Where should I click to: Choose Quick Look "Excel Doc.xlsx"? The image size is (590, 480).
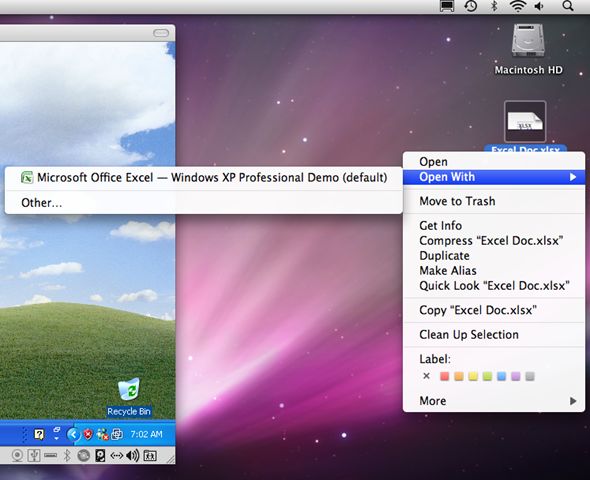click(x=494, y=286)
